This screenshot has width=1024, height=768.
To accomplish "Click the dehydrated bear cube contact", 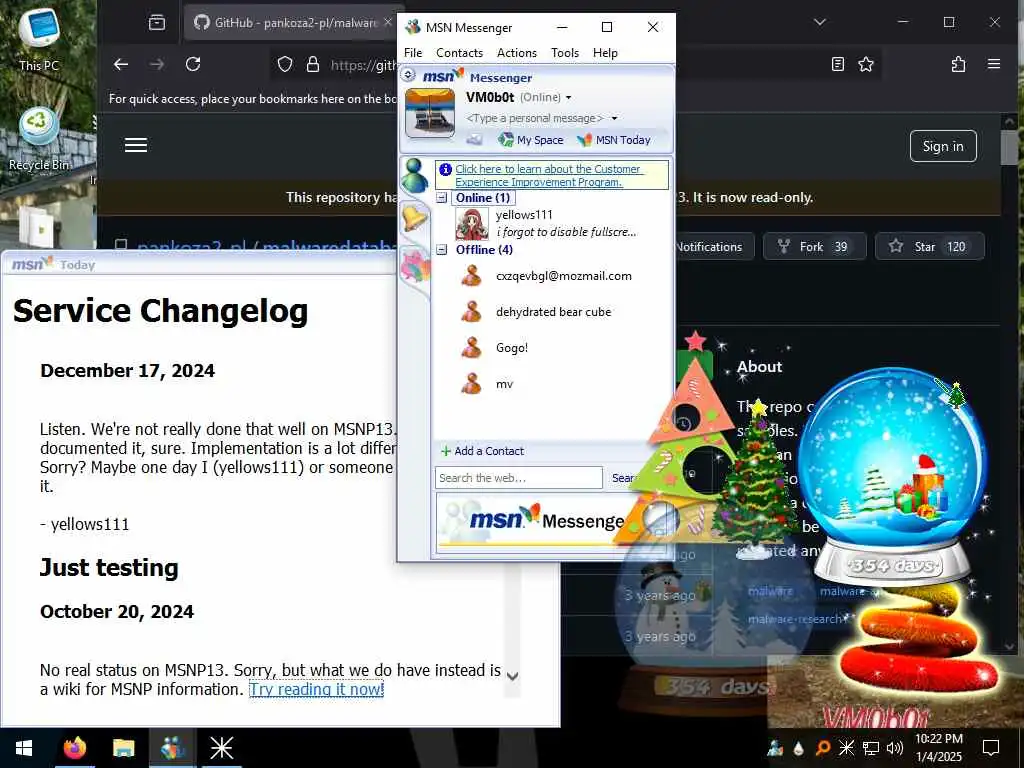I will tap(553, 312).
